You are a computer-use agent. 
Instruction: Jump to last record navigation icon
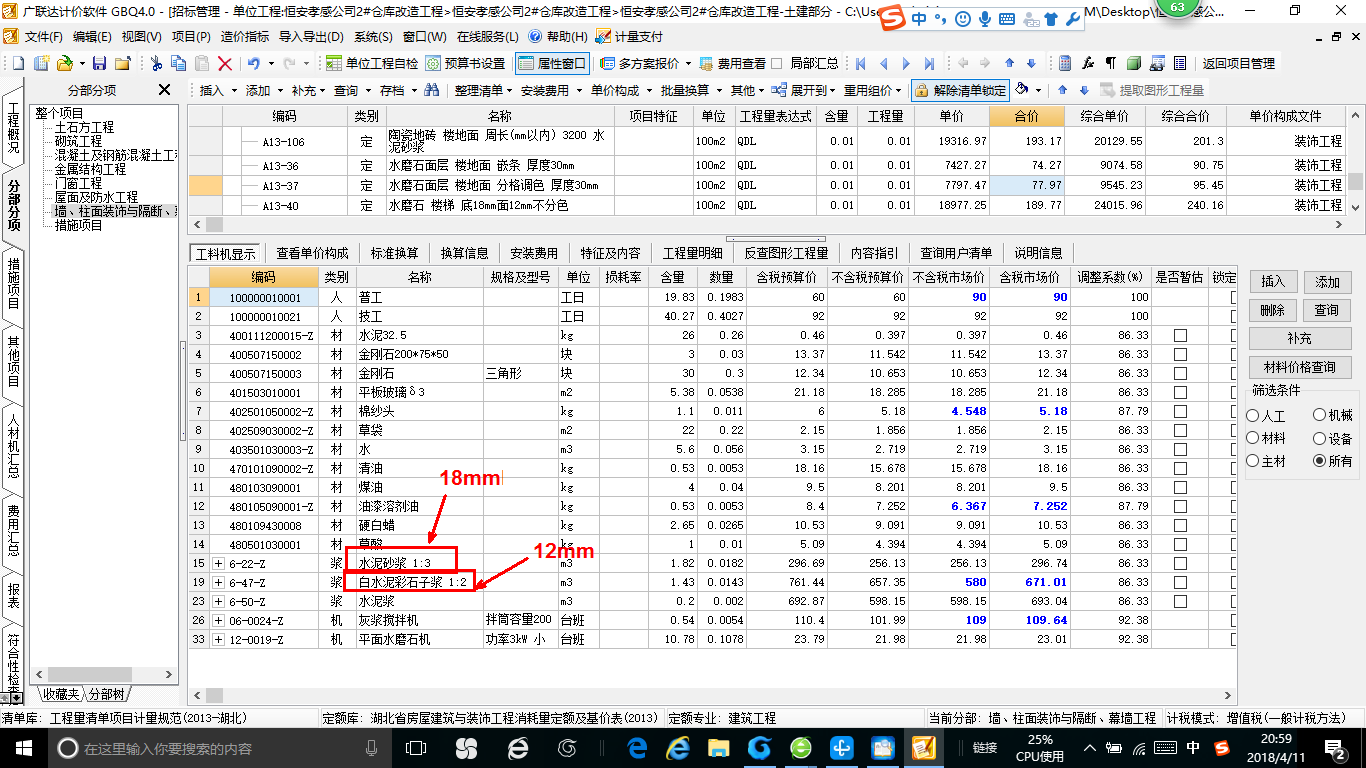[x=930, y=63]
